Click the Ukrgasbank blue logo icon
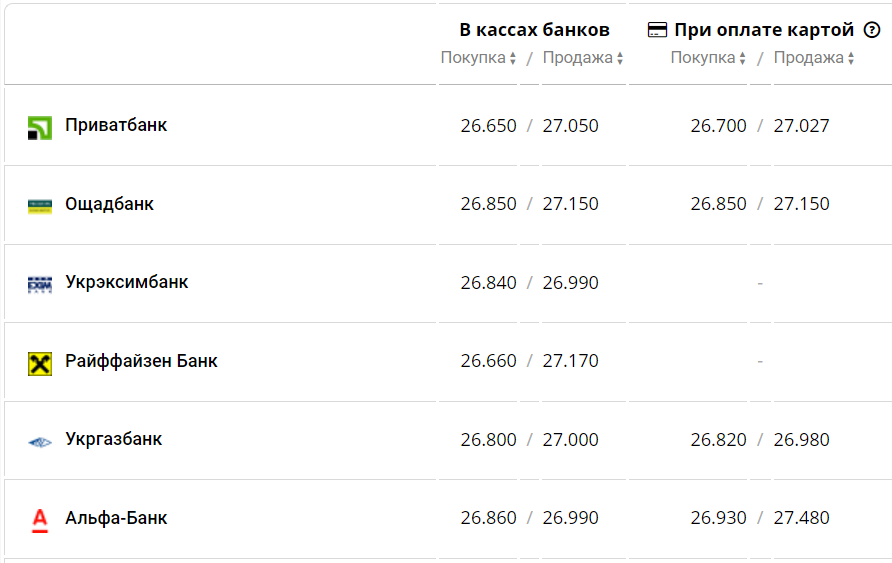 point(40,442)
